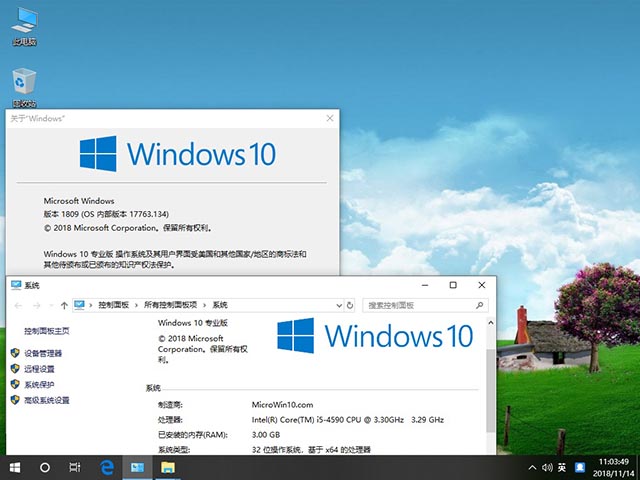Screen dimensions: 640x480
Task: Close the System window
Action: click(482, 285)
